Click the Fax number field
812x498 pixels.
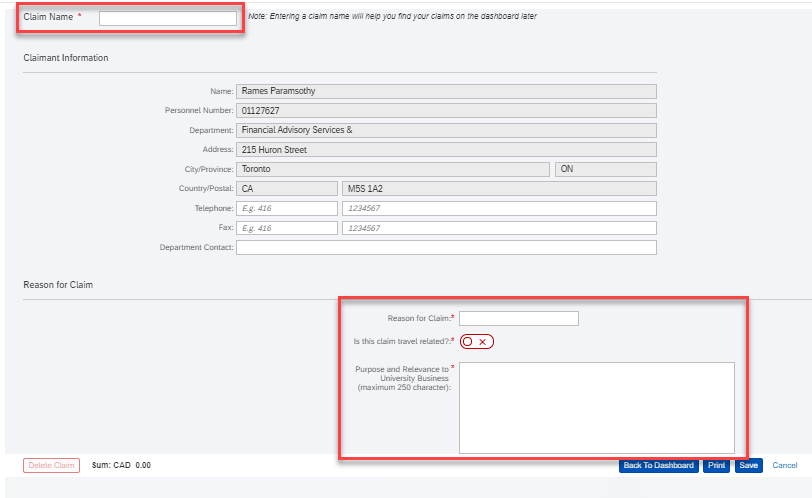pyautogui.click(x=499, y=228)
